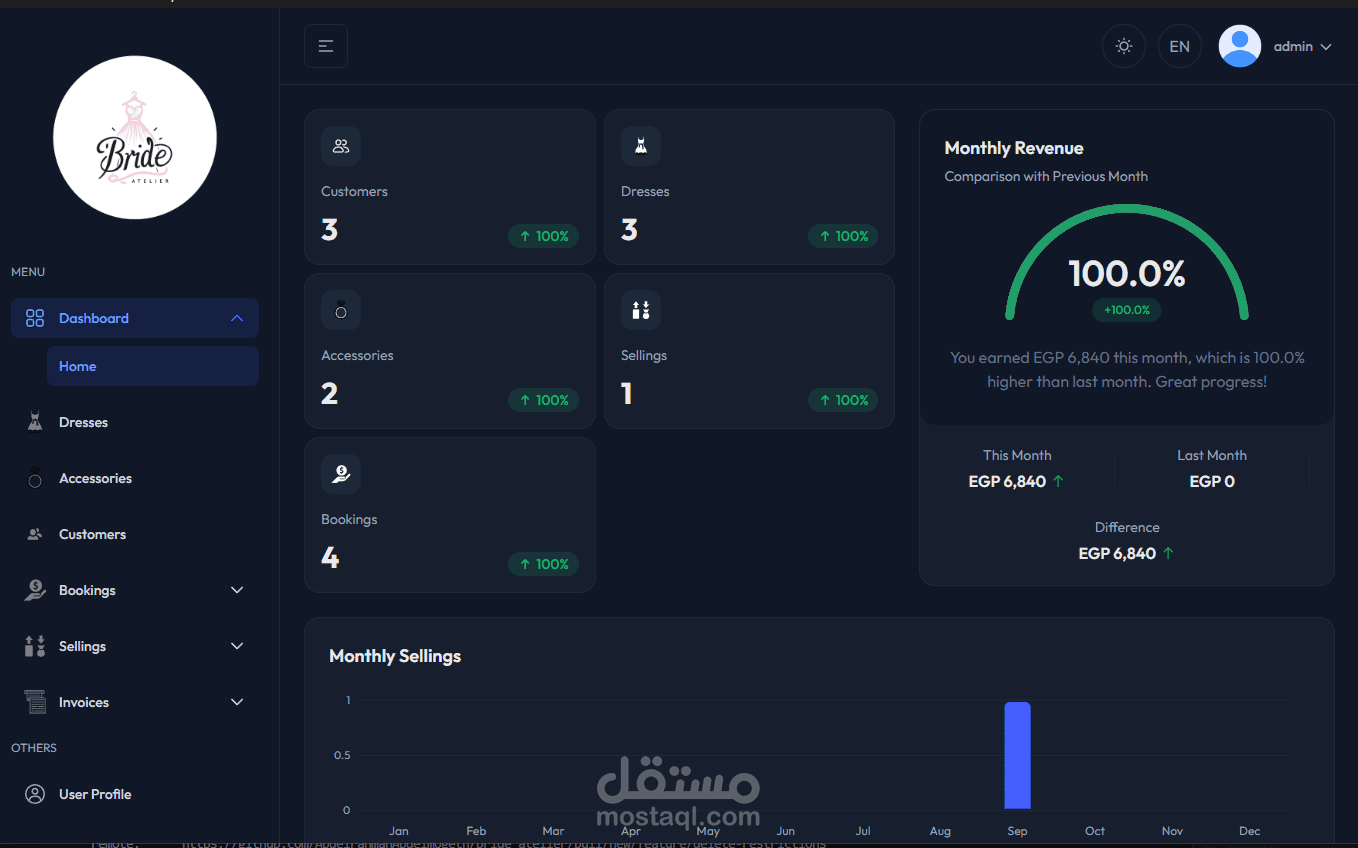Open the admin account dropdown chevron

1326,47
